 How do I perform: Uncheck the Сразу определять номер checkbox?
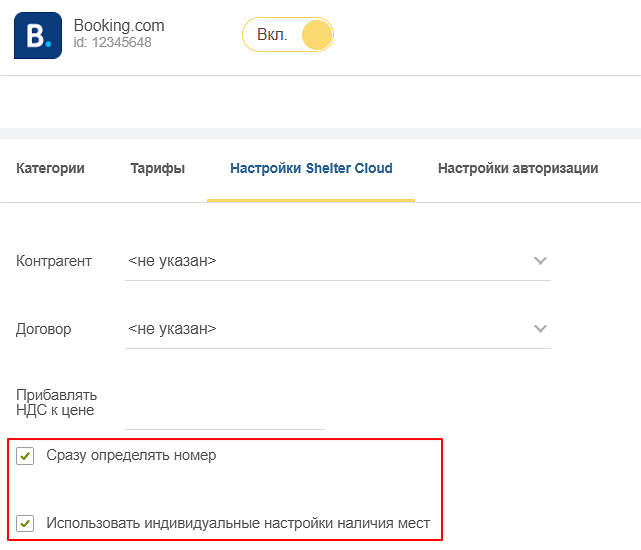coord(25,456)
